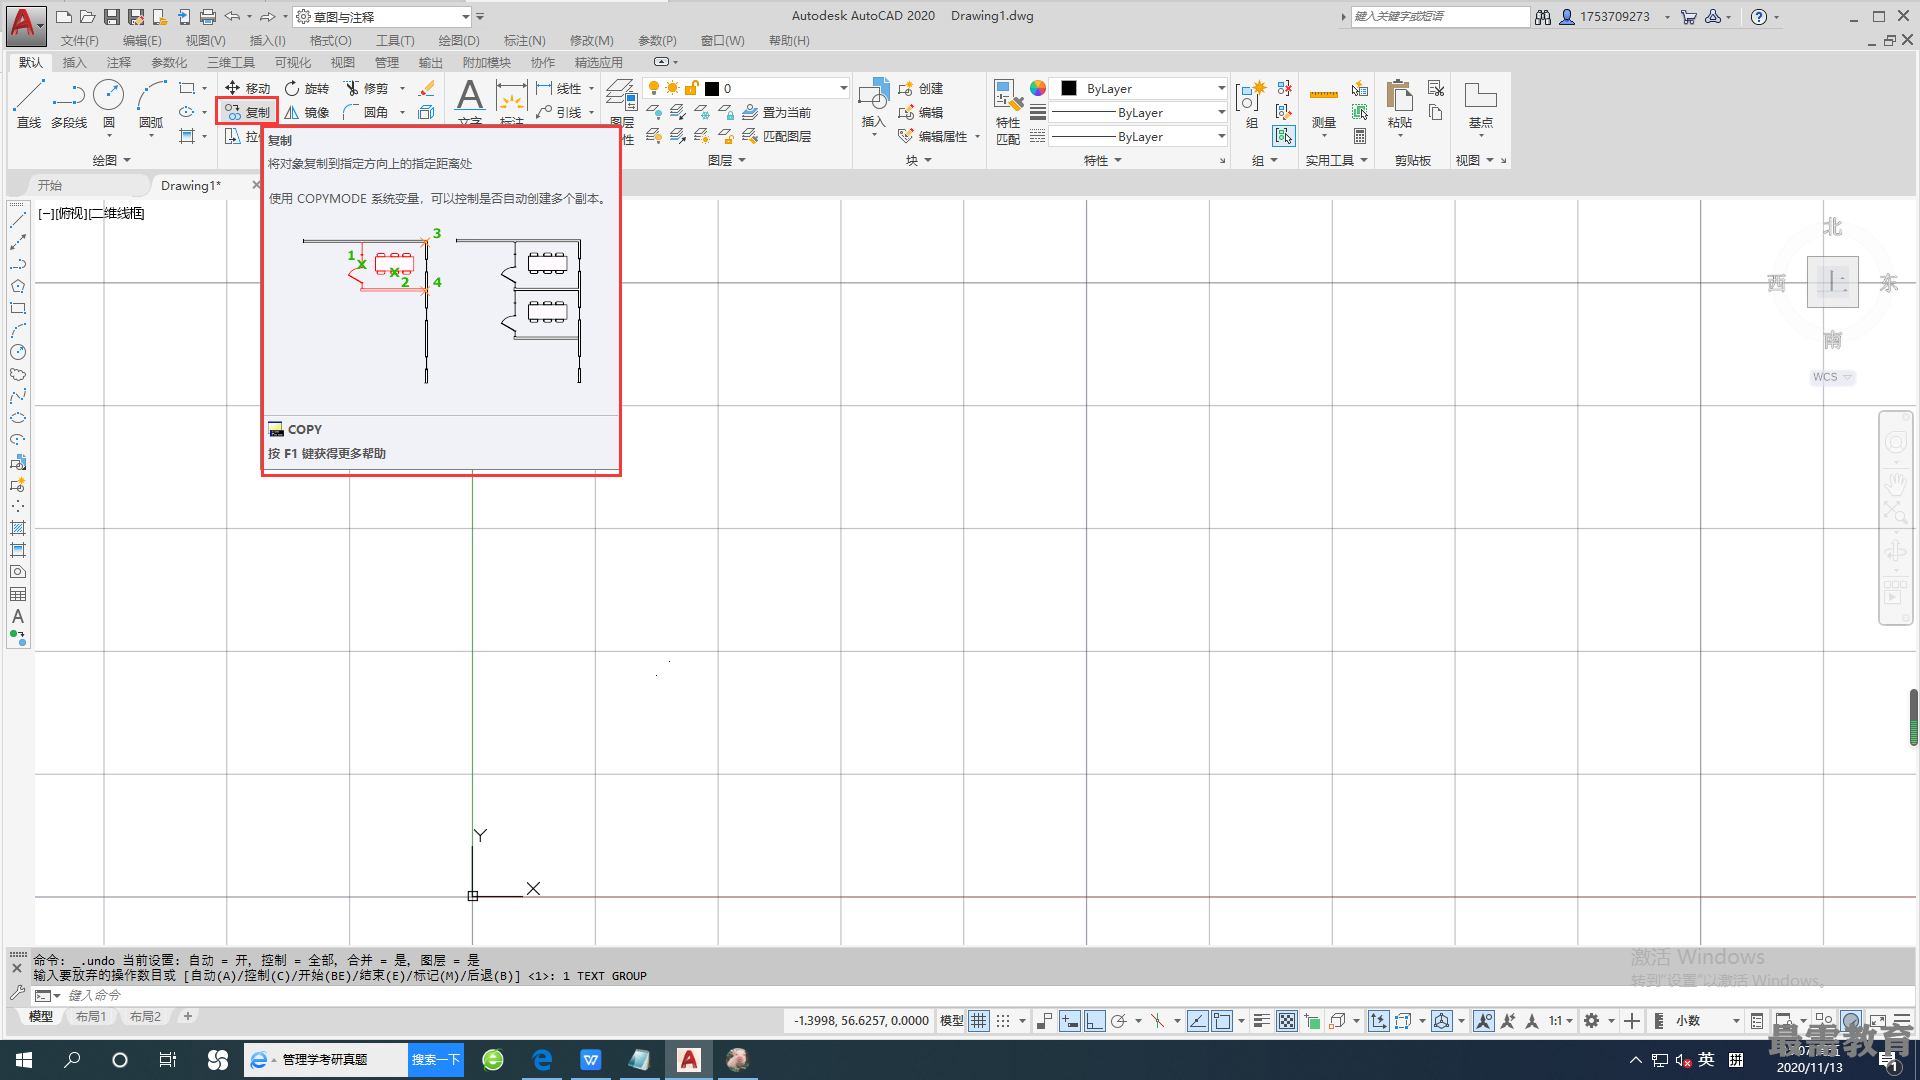Click the Create block (创建) button
The width and height of the screenshot is (1920, 1080).
tap(921, 88)
